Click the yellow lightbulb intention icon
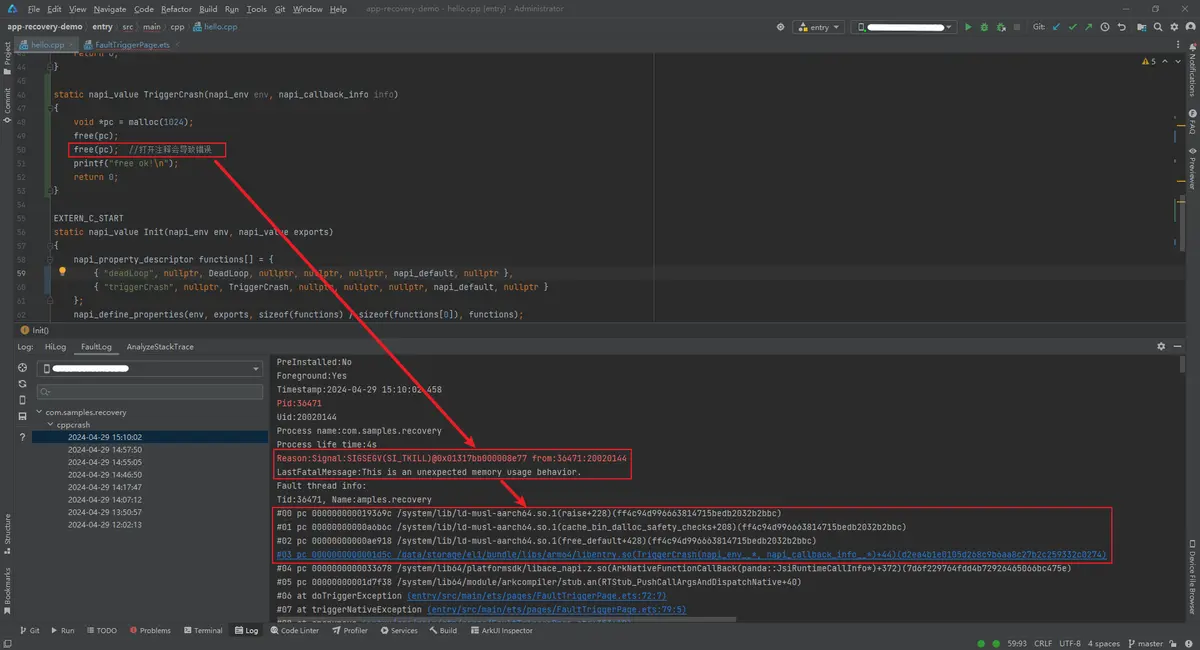Image resolution: width=1200 pixels, height=650 pixels. click(62, 272)
